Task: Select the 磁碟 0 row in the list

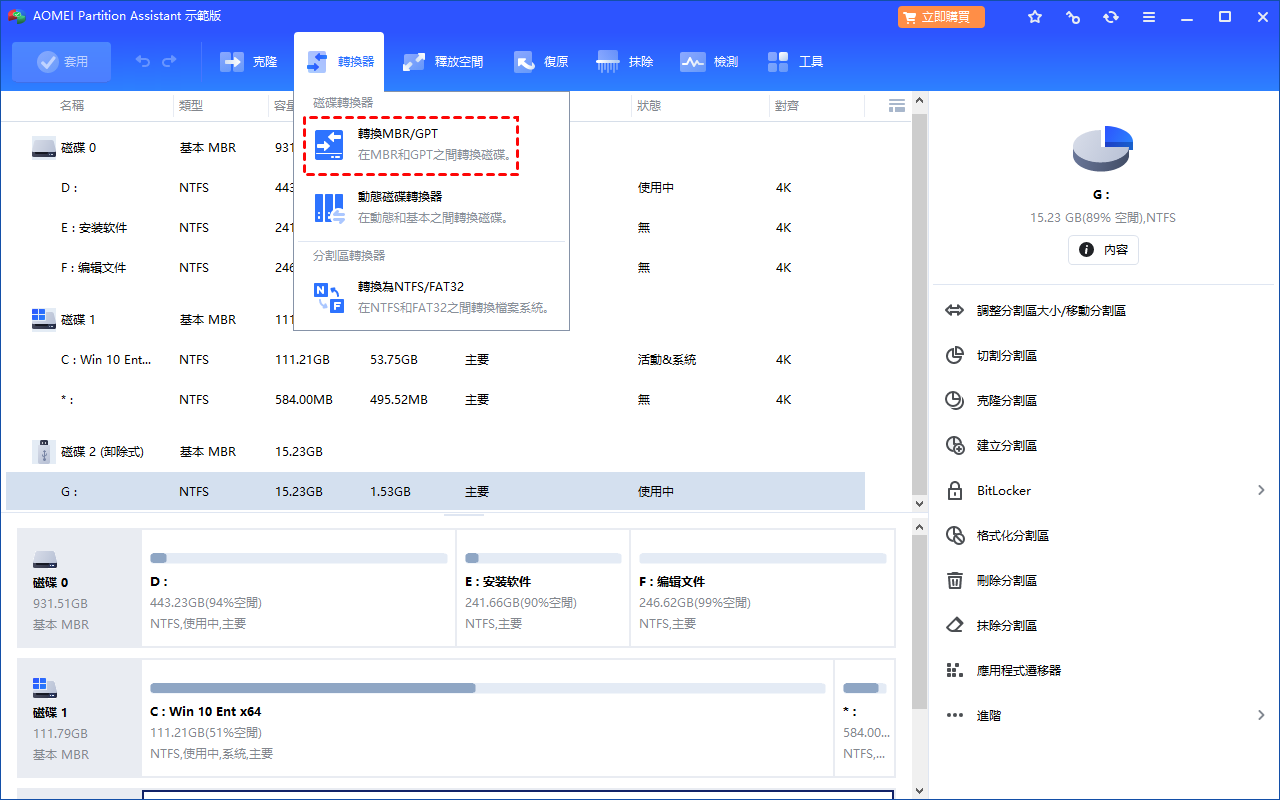Action: coord(435,148)
